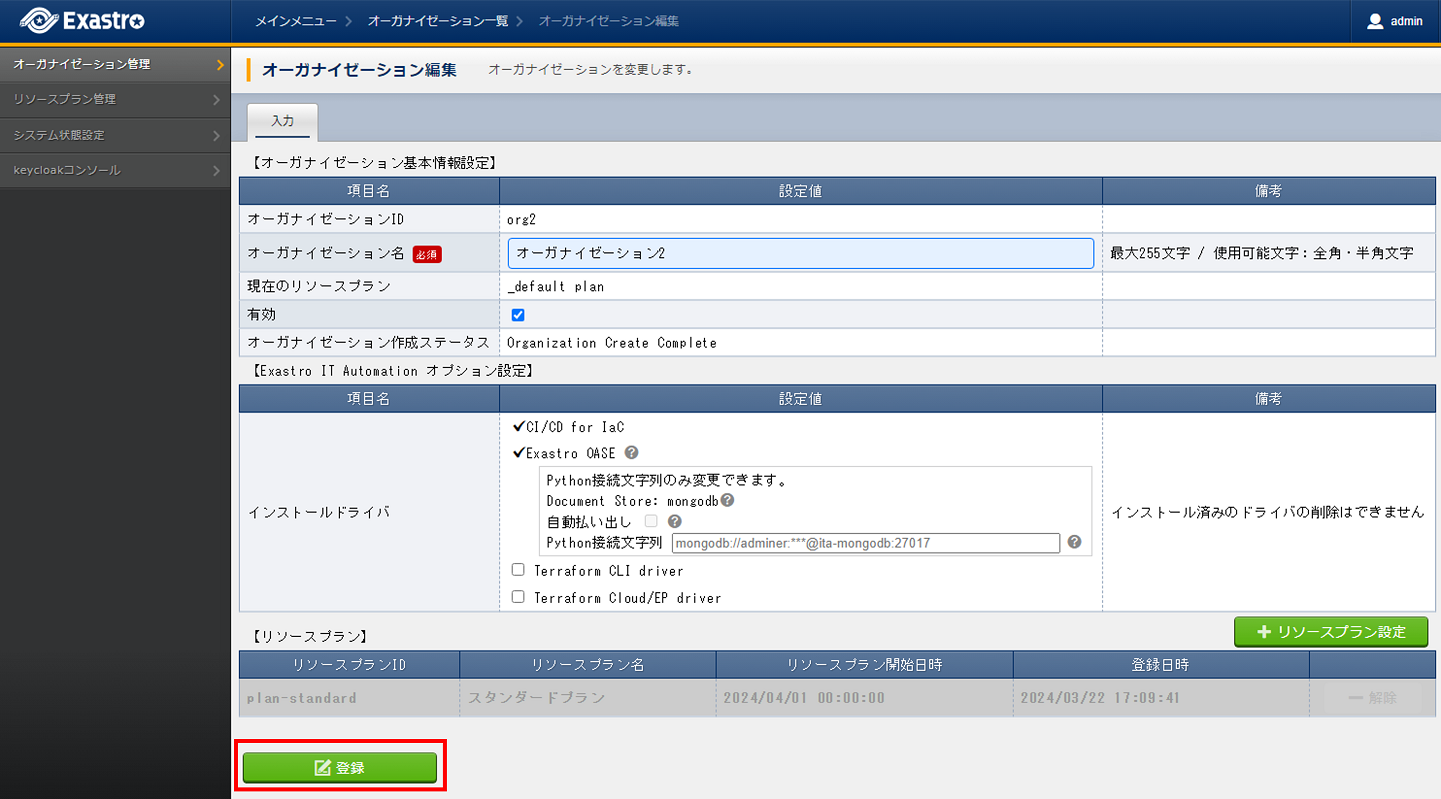The width and height of the screenshot is (1441, 799).
Task: Open システム状態設定 menu item
Action: click(x=115, y=135)
